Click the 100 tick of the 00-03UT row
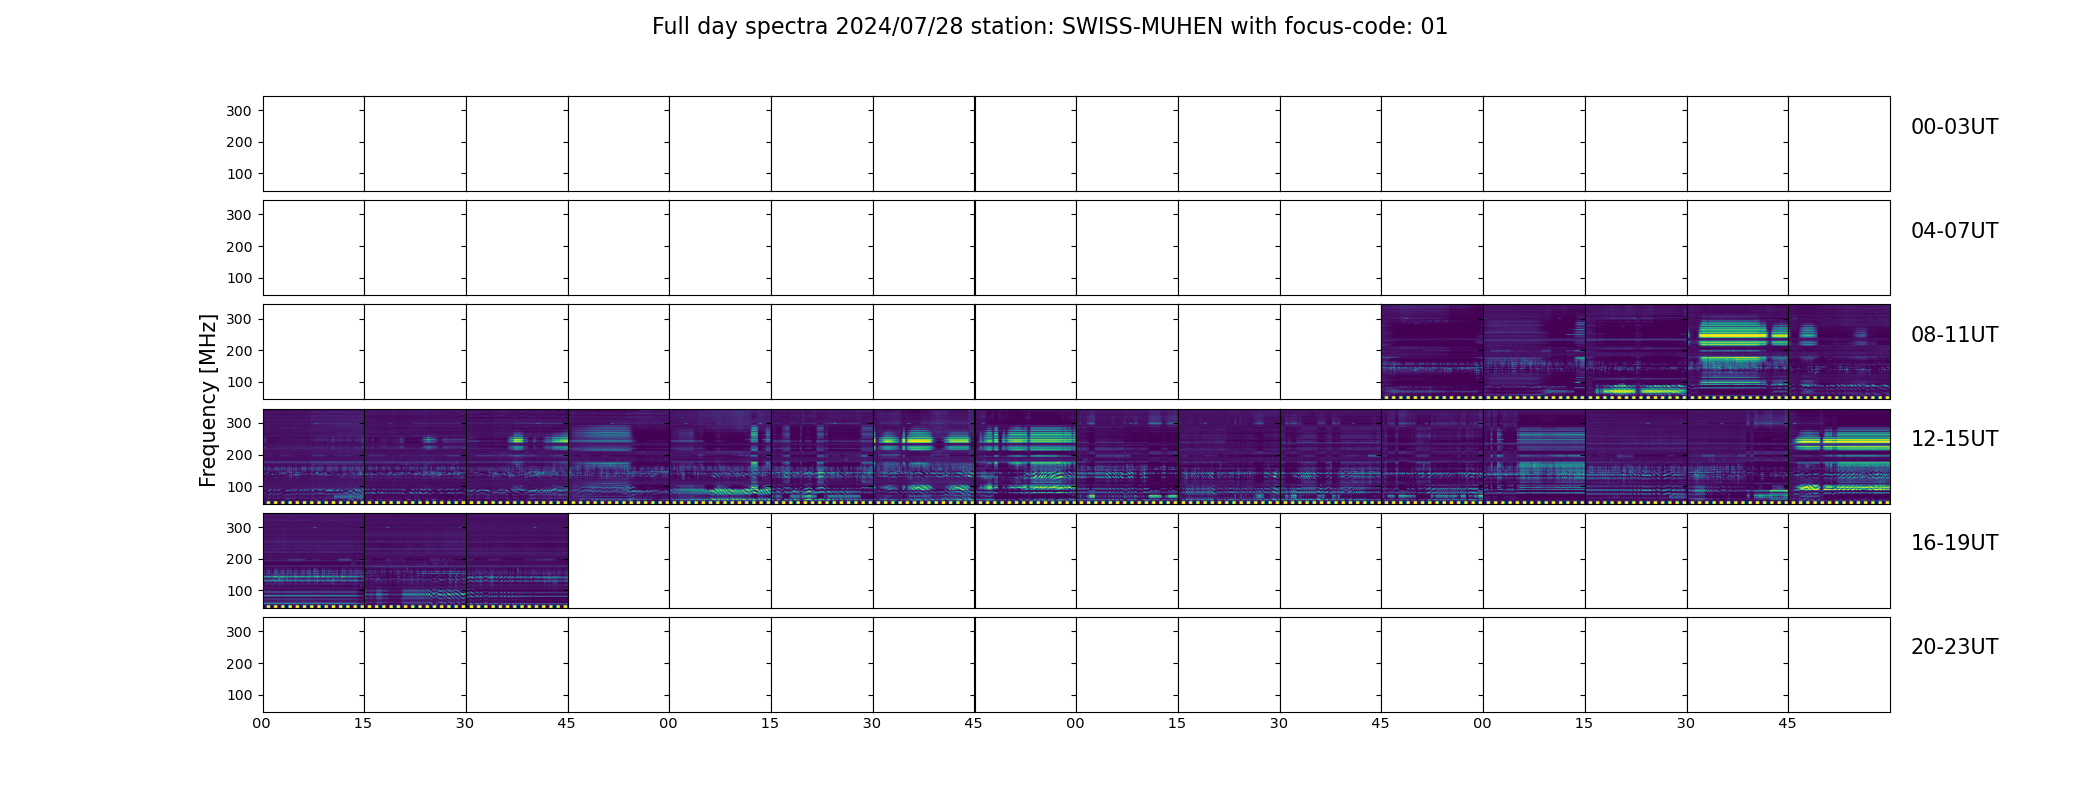 (239, 174)
